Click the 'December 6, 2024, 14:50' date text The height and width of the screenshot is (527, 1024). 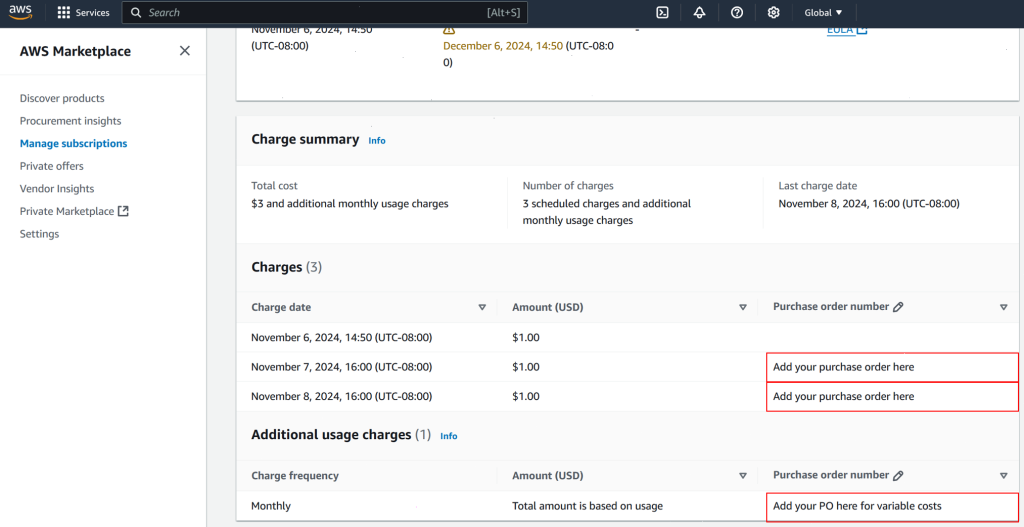point(503,46)
